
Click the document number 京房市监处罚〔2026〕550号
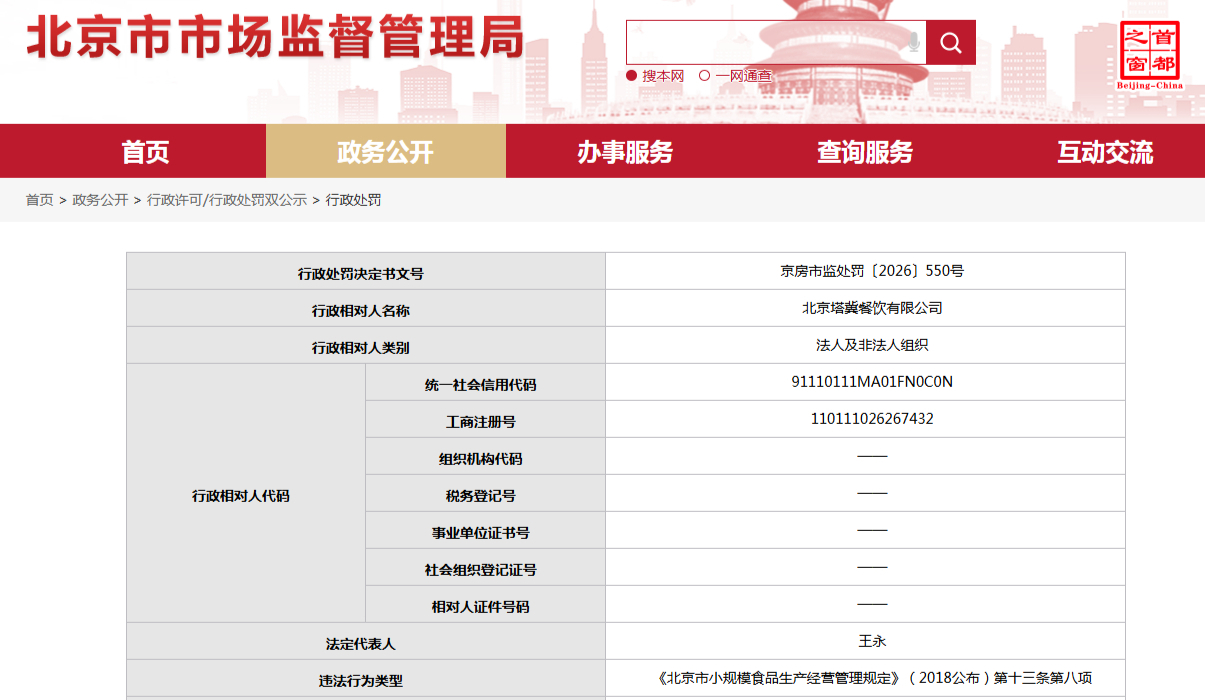coord(872,271)
